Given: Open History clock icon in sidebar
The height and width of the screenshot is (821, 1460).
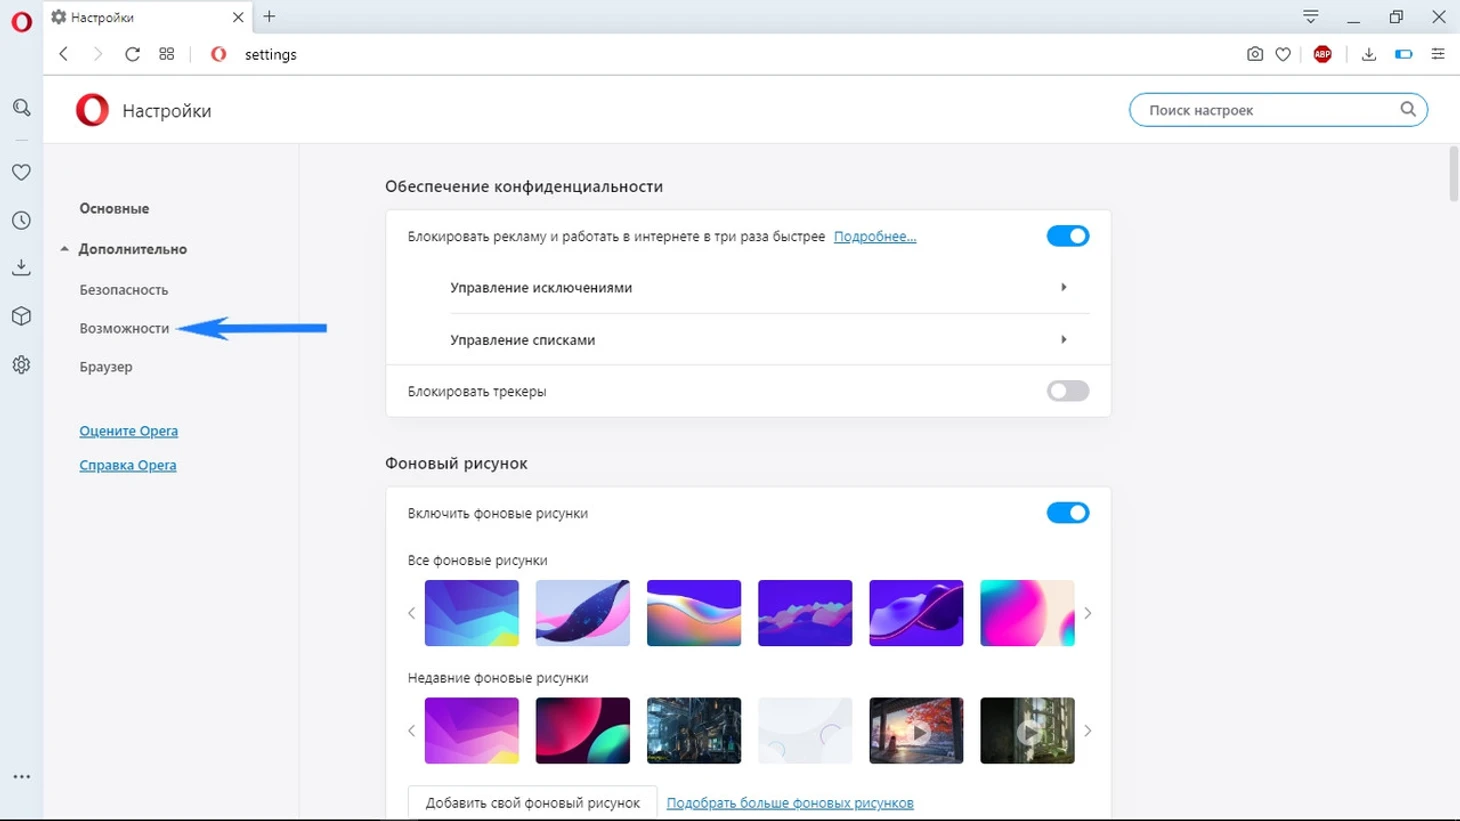Looking at the screenshot, I should tap(21, 220).
